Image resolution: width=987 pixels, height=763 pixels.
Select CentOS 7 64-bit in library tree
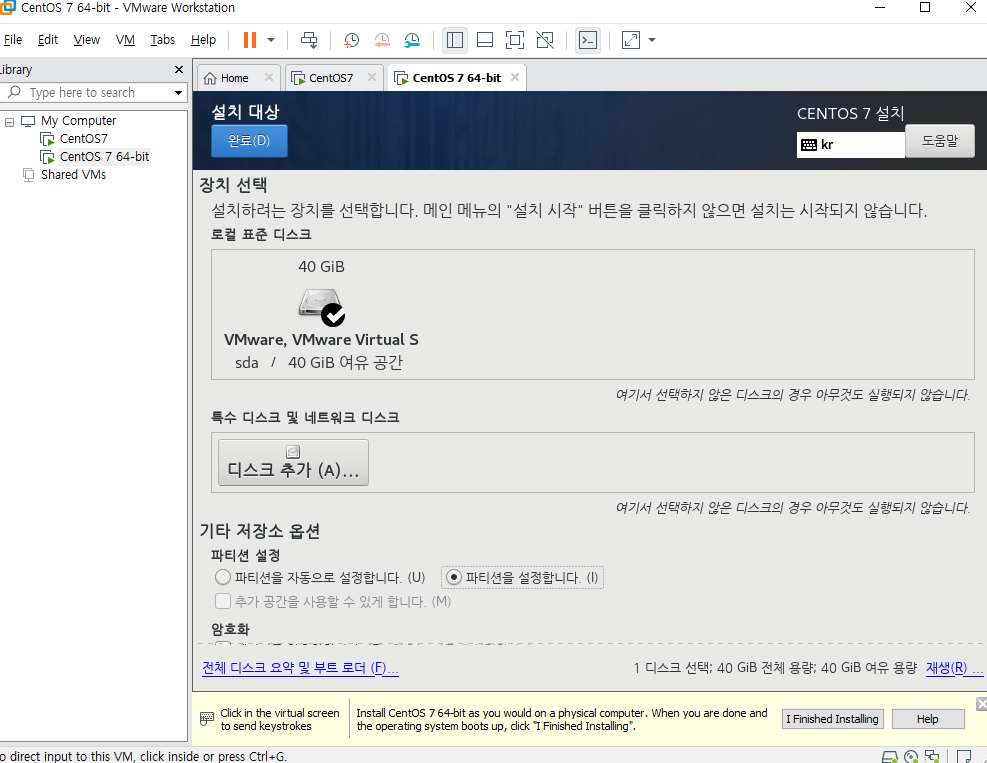pyautogui.click(x=104, y=157)
